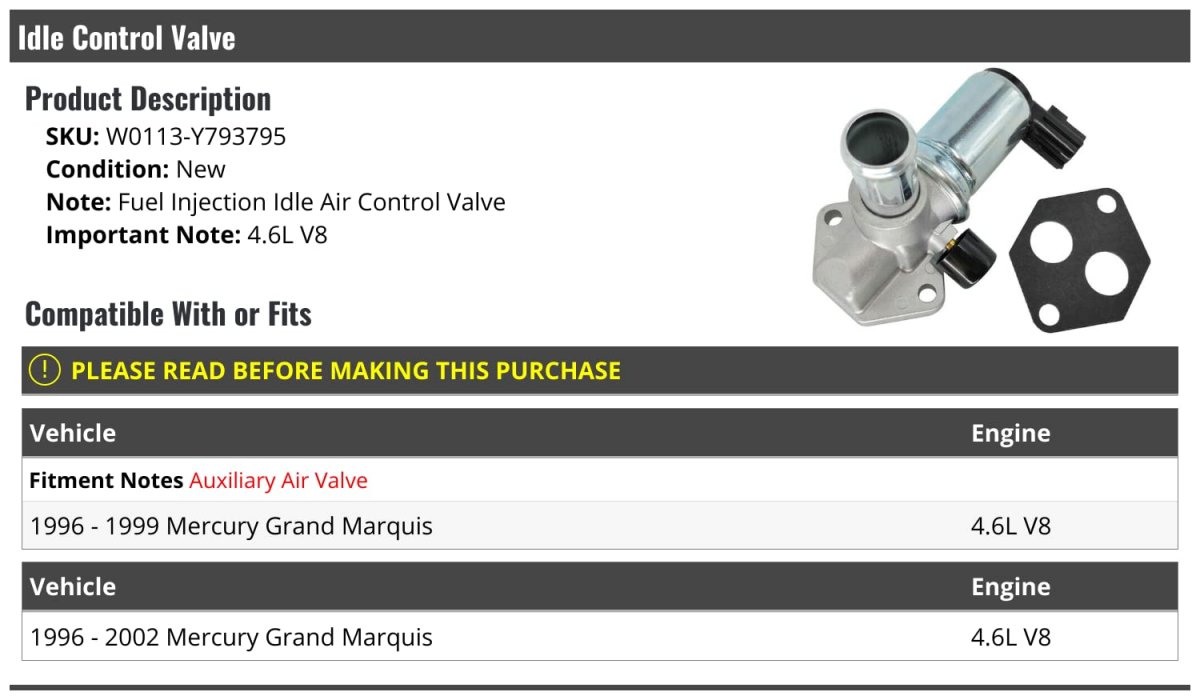Viewport: 1200px width, 700px height.
Task: Select the 1996 - 2002 Mercury Grand Marquis row
Action: [232, 637]
